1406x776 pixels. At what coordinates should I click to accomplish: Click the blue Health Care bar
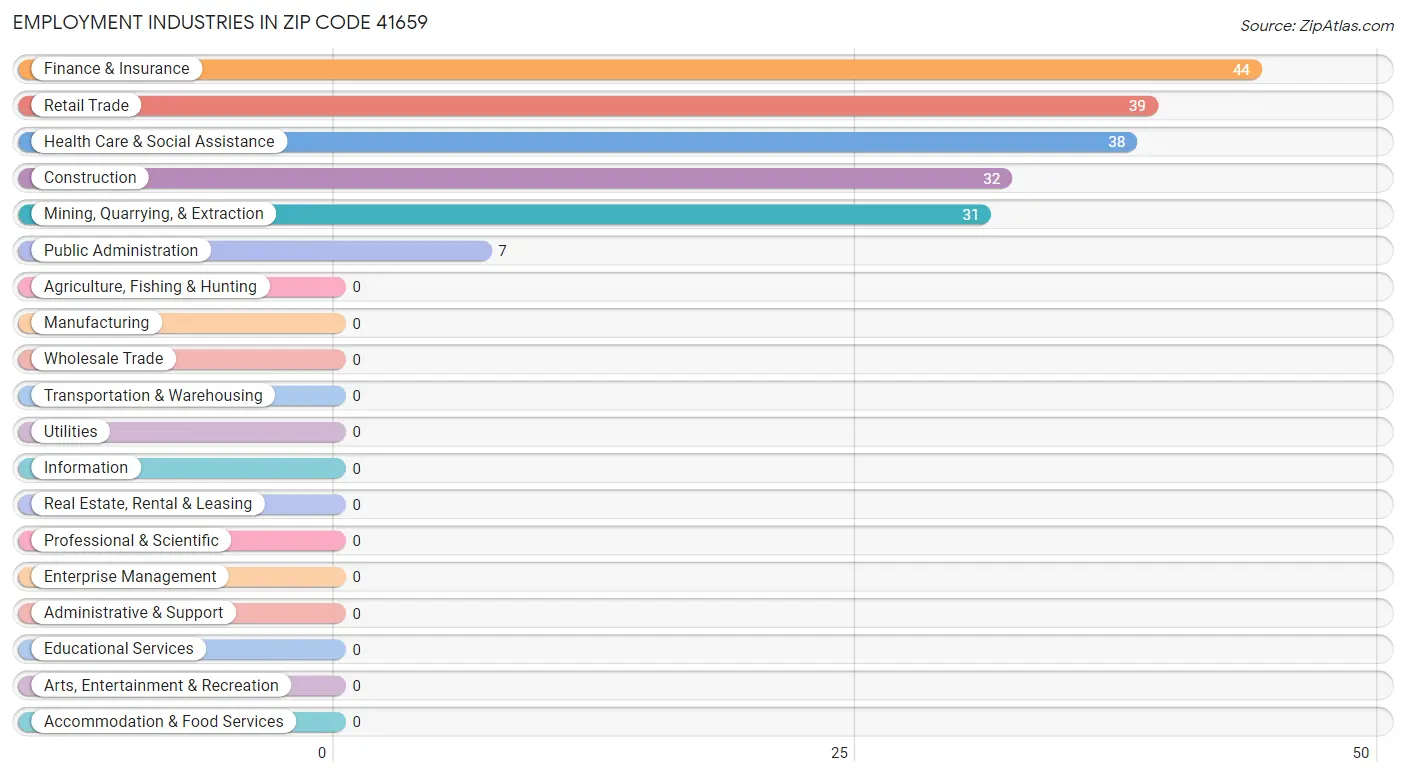(x=577, y=142)
